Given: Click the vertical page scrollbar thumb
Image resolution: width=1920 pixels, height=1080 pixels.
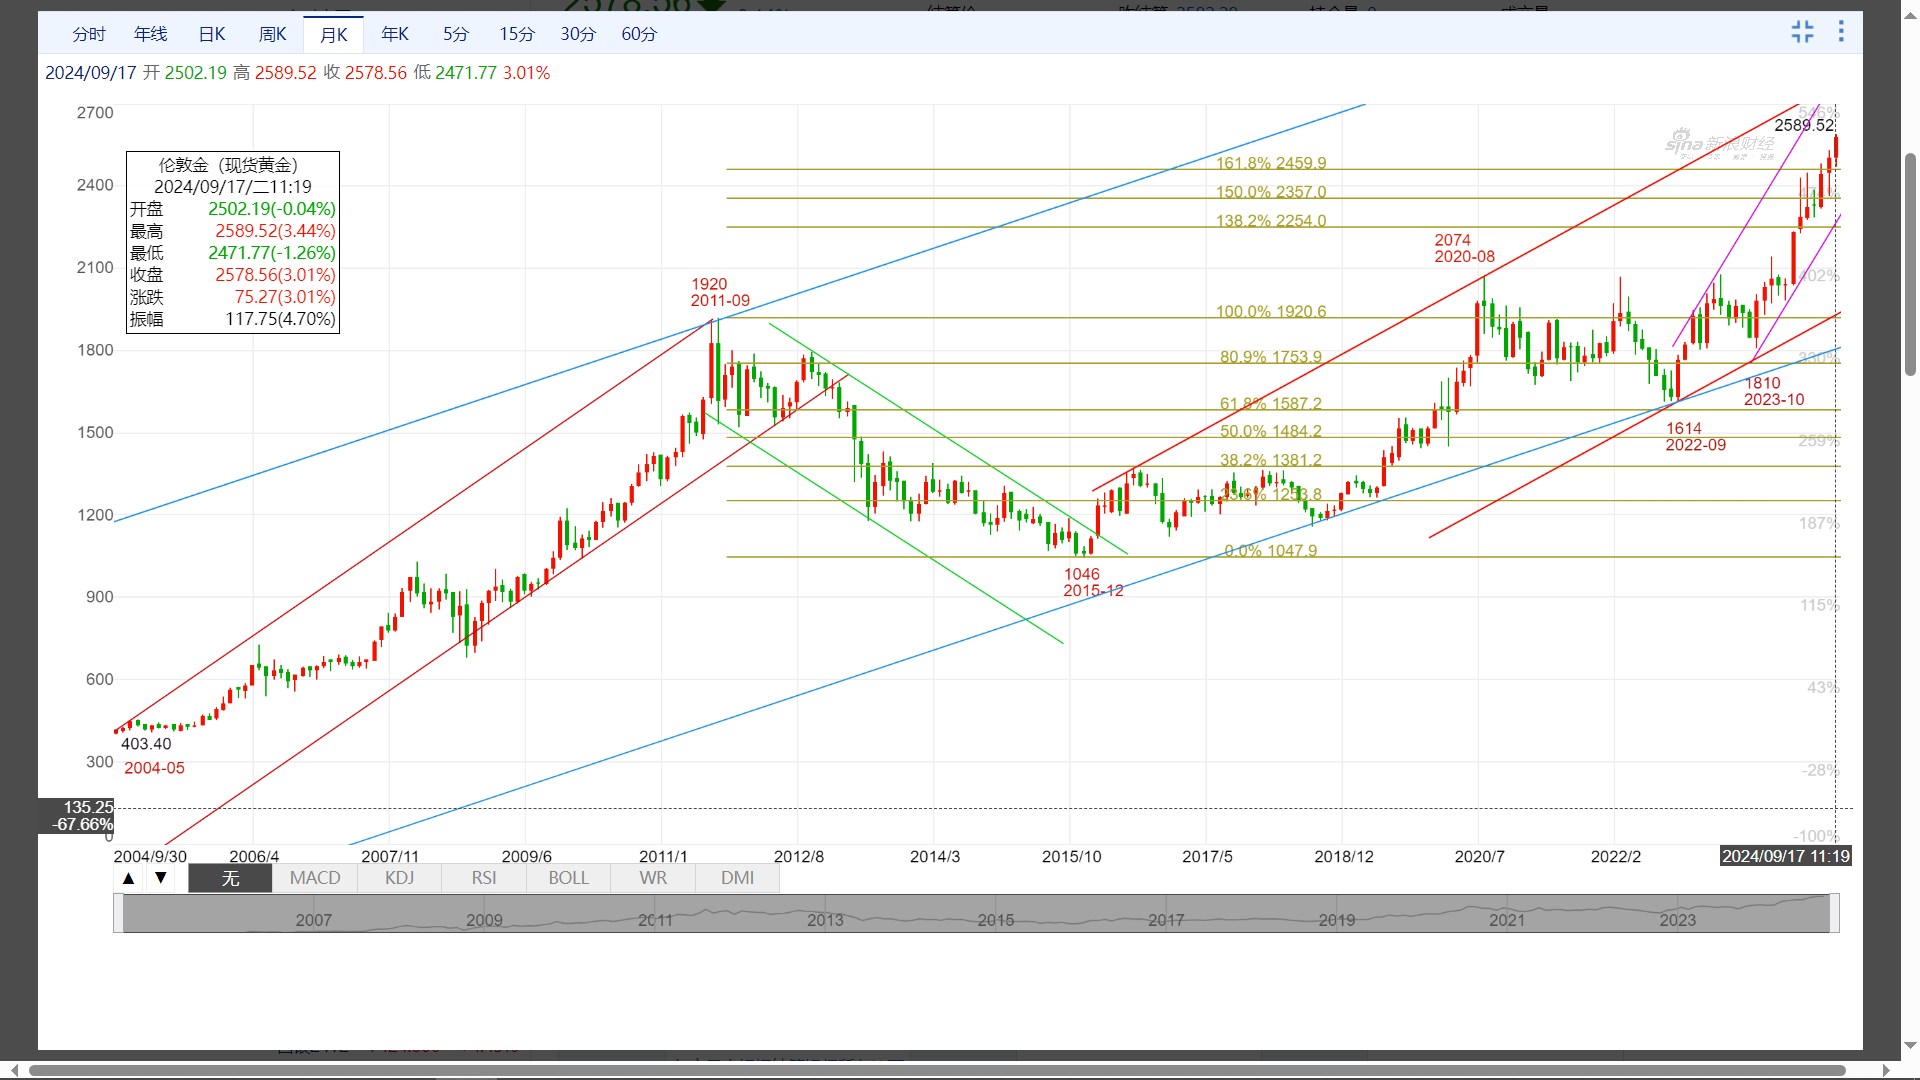Looking at the screenshot, I should click(1910, 265).
